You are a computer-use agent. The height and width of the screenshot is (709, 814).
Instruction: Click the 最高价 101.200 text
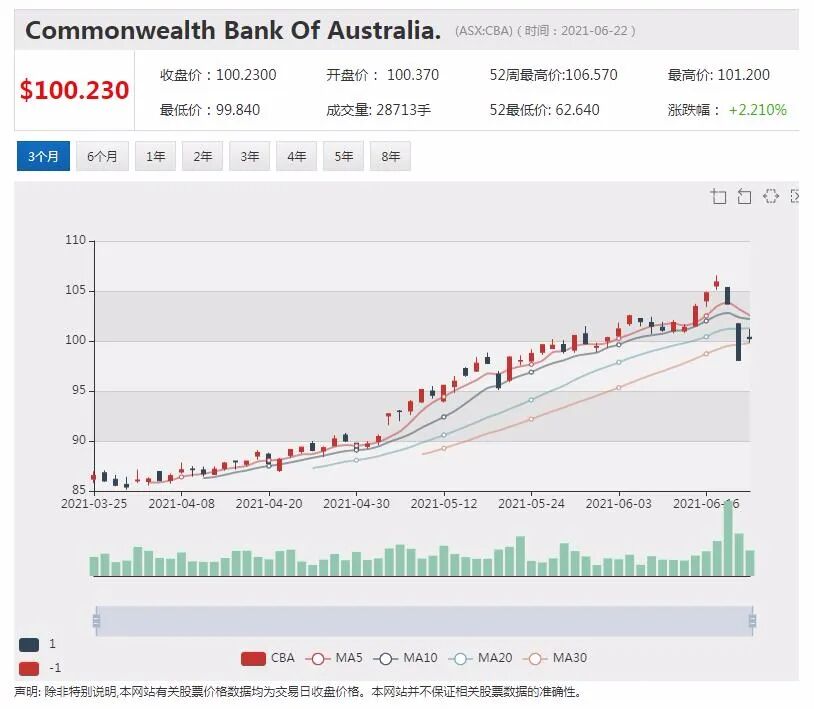click(718, 75)
